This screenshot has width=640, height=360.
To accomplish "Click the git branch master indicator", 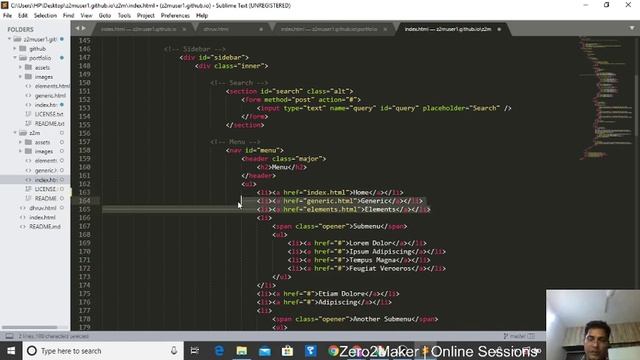I will coord(515,336).
